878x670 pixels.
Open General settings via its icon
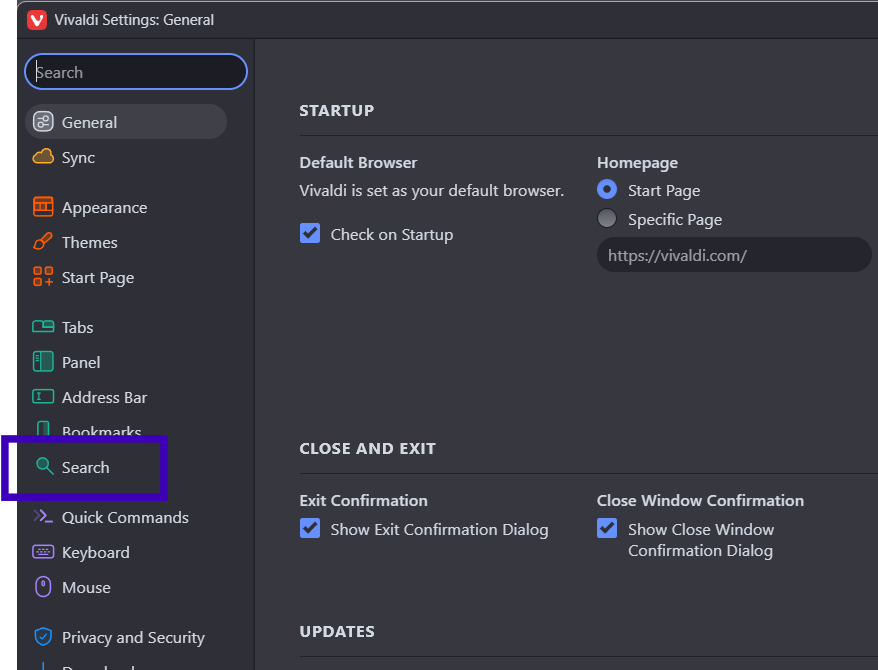click(x=43, y=122)
